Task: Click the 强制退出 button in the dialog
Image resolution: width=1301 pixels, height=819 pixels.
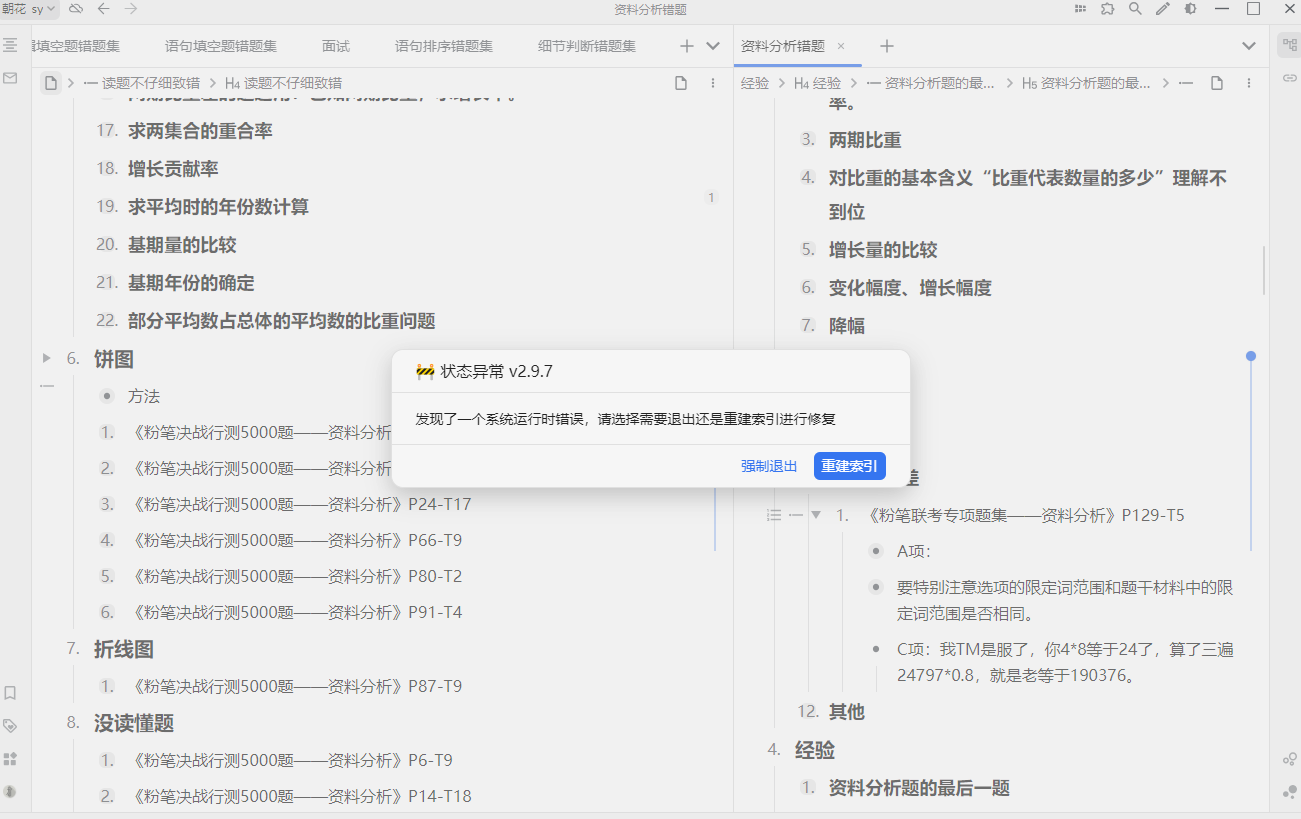Action: (x=769, y=466)
